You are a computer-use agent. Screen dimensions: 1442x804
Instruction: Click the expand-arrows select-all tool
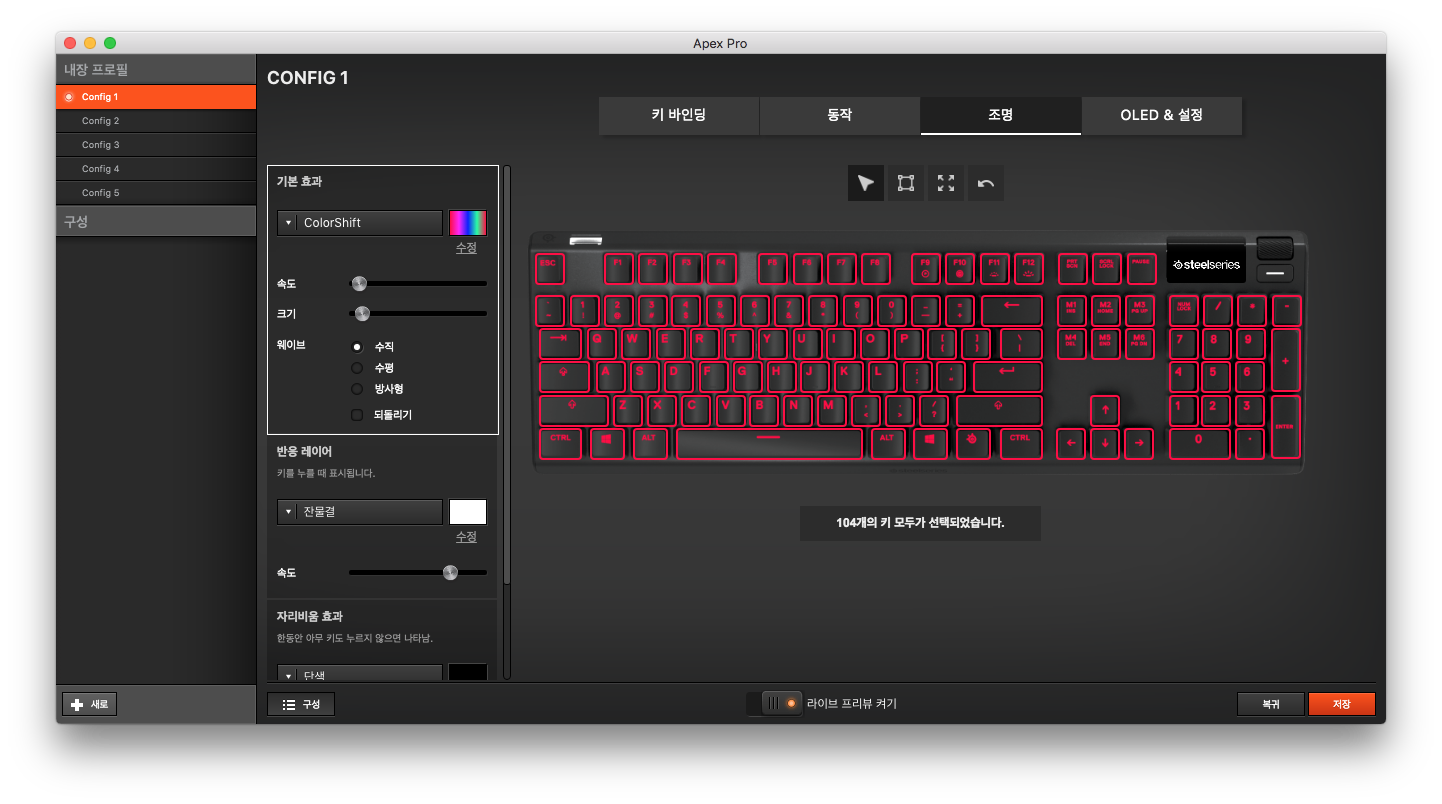coord(946,183)
